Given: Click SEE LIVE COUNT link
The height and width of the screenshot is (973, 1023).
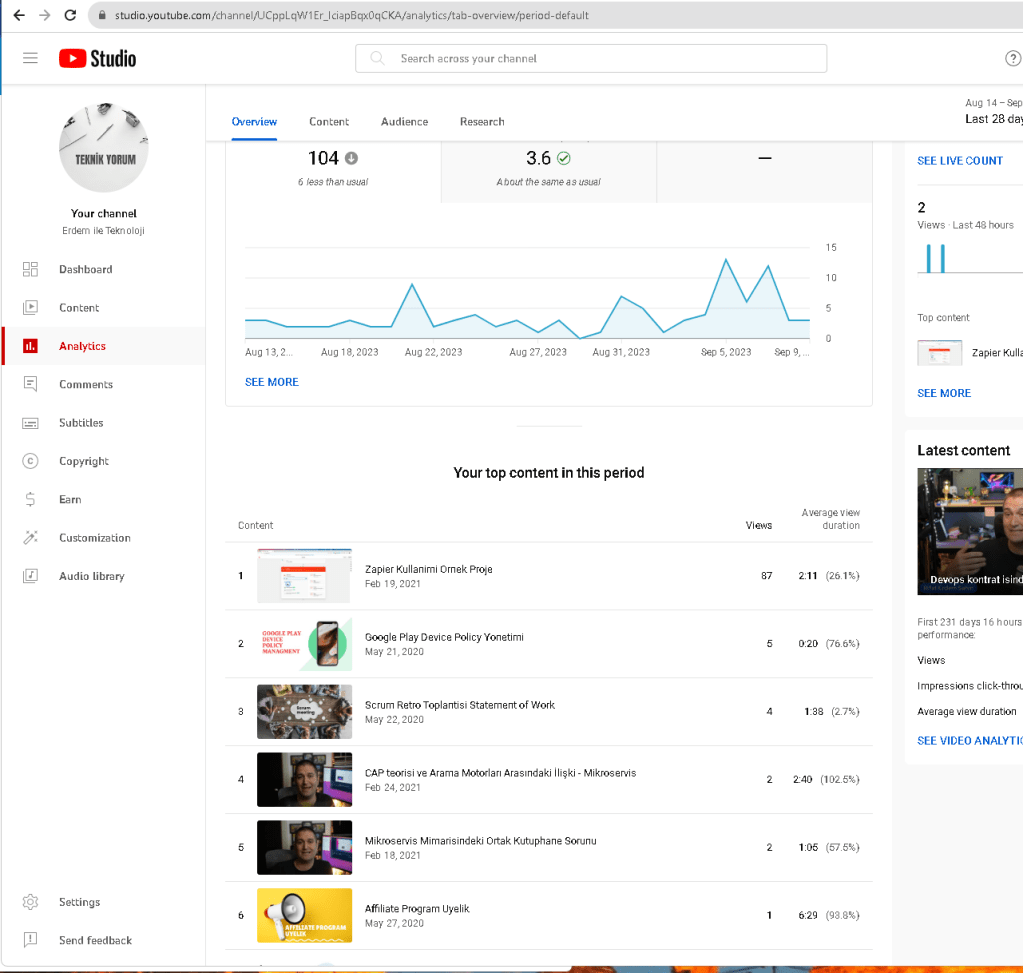Looking at the screenshot, I should click(x=960, y=161).
